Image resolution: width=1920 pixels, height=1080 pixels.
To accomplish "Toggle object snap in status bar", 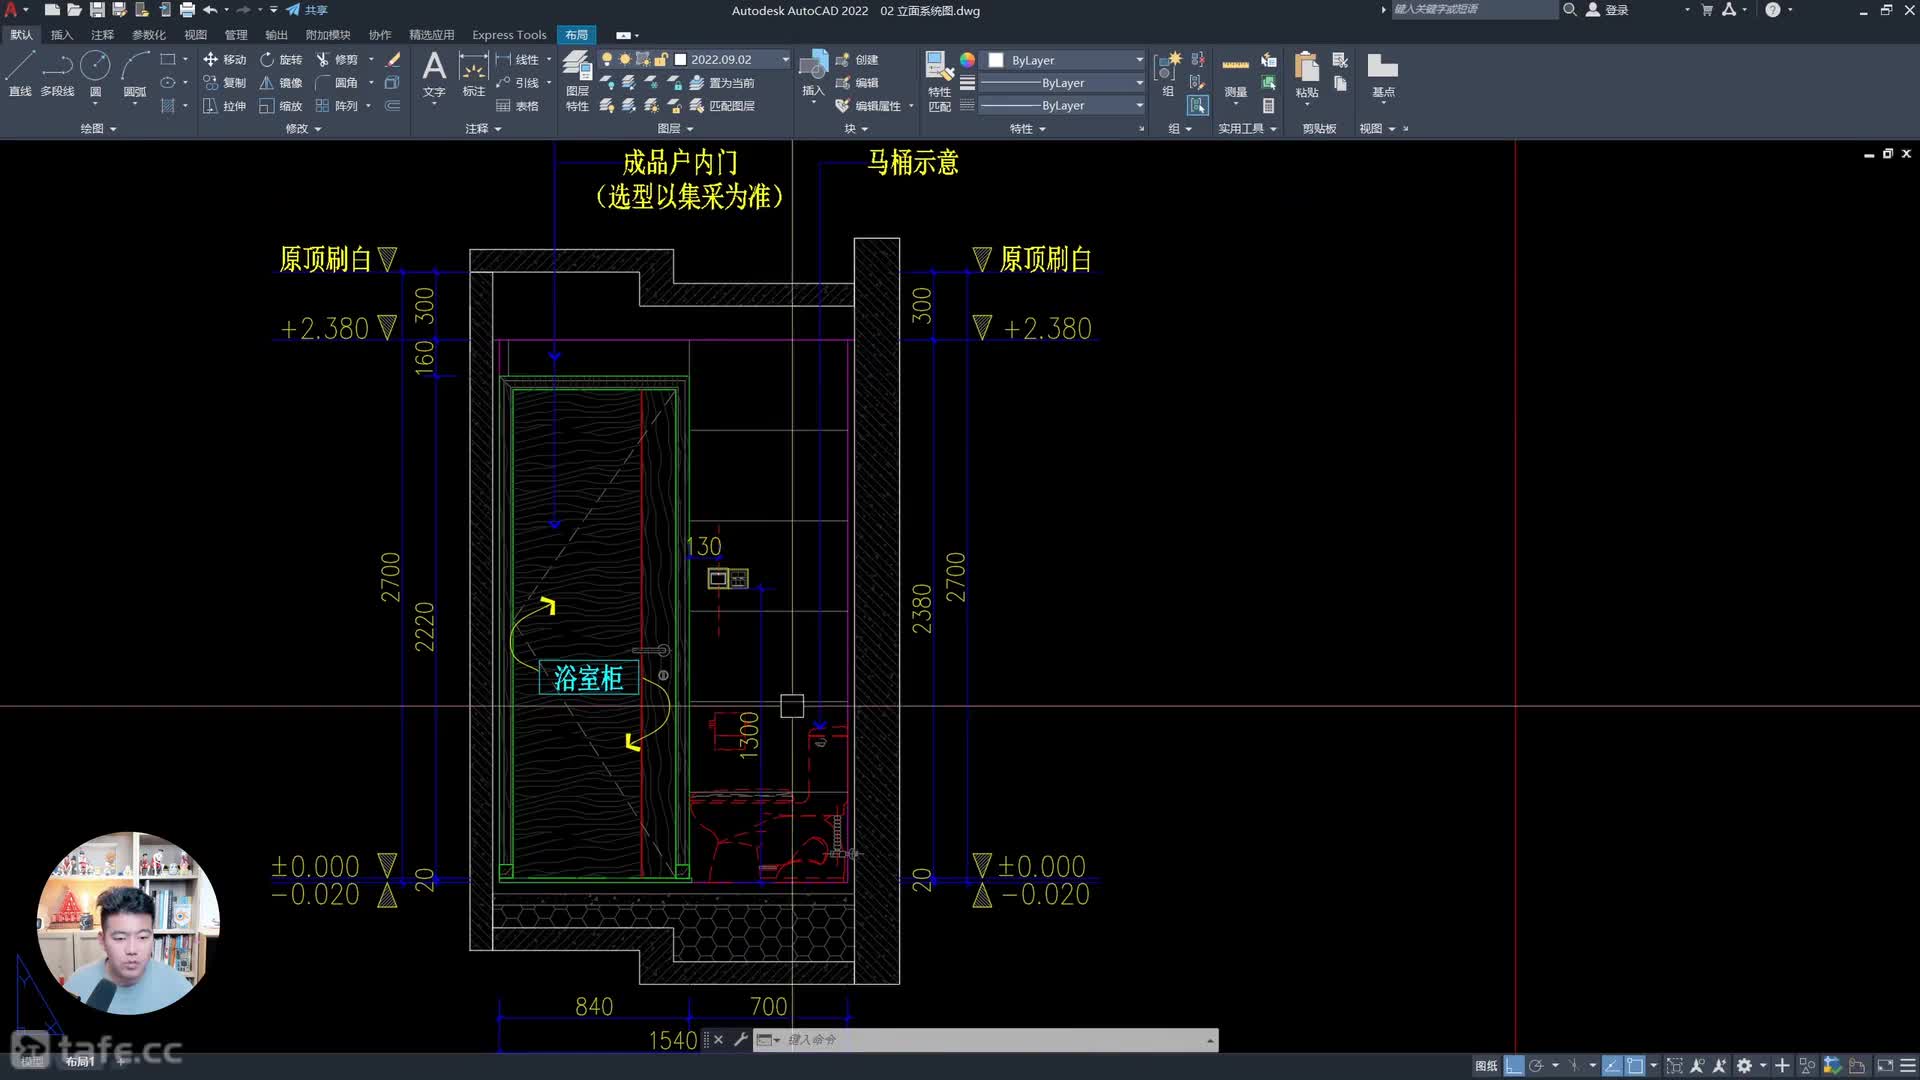I will (1635, 1066).
